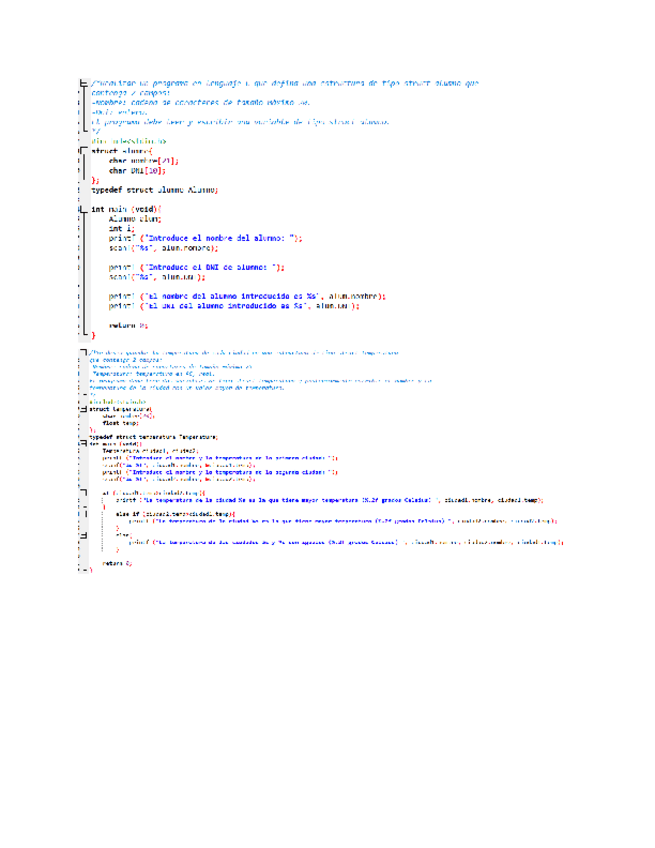Collapse the top comment block of first program
Viewport: 655px width, 848px height.
coord(83,82)
